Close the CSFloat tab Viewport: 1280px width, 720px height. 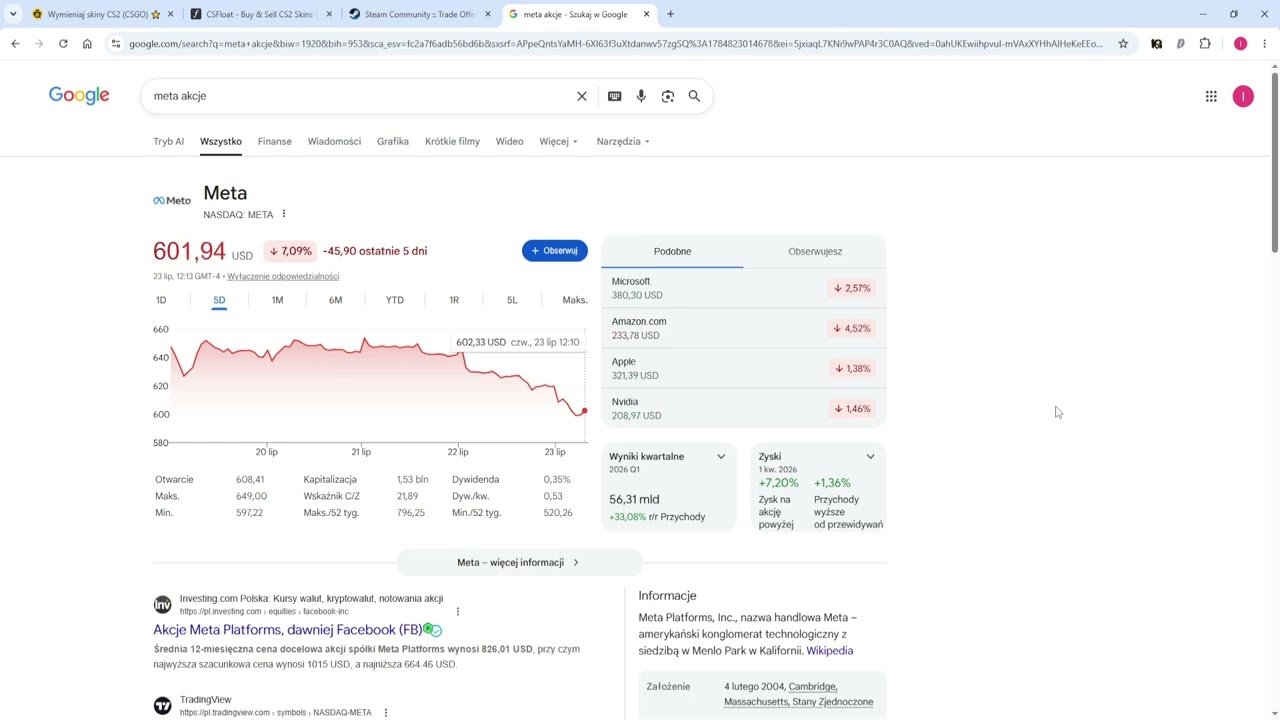[x=329, y=14]
